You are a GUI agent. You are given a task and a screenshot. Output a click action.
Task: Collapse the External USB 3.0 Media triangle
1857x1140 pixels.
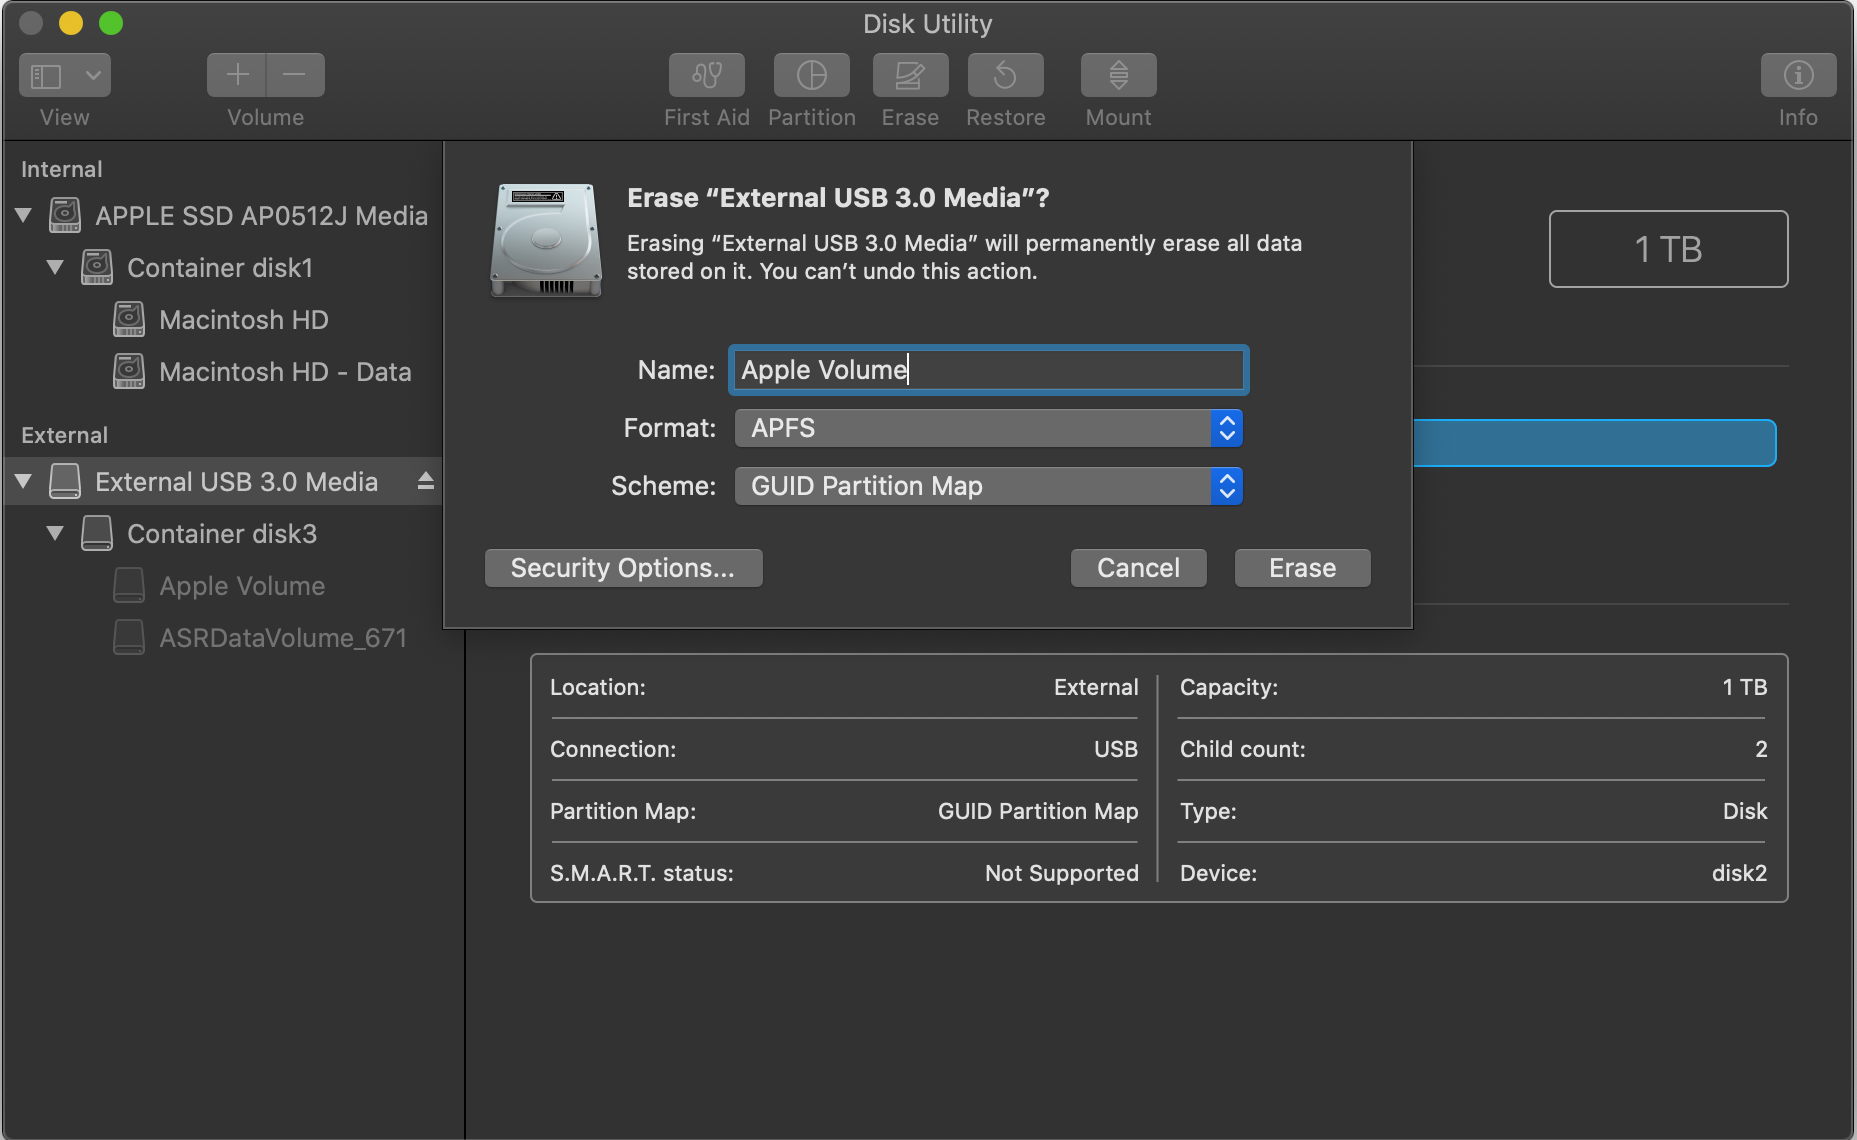click(24, 482)
